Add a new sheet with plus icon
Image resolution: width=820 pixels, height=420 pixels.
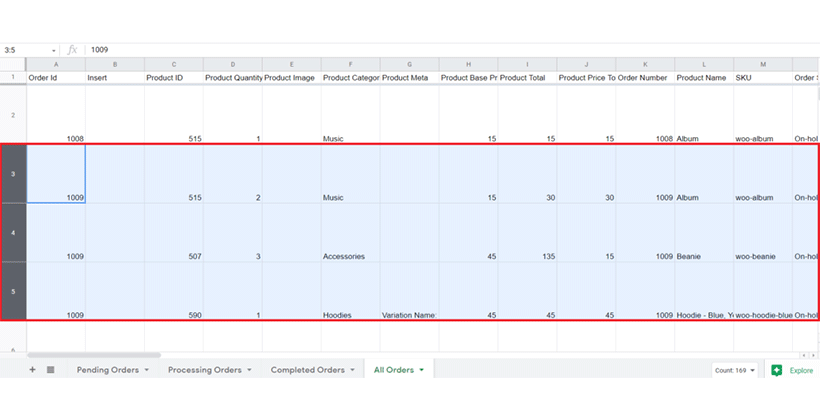coord(32,370)
